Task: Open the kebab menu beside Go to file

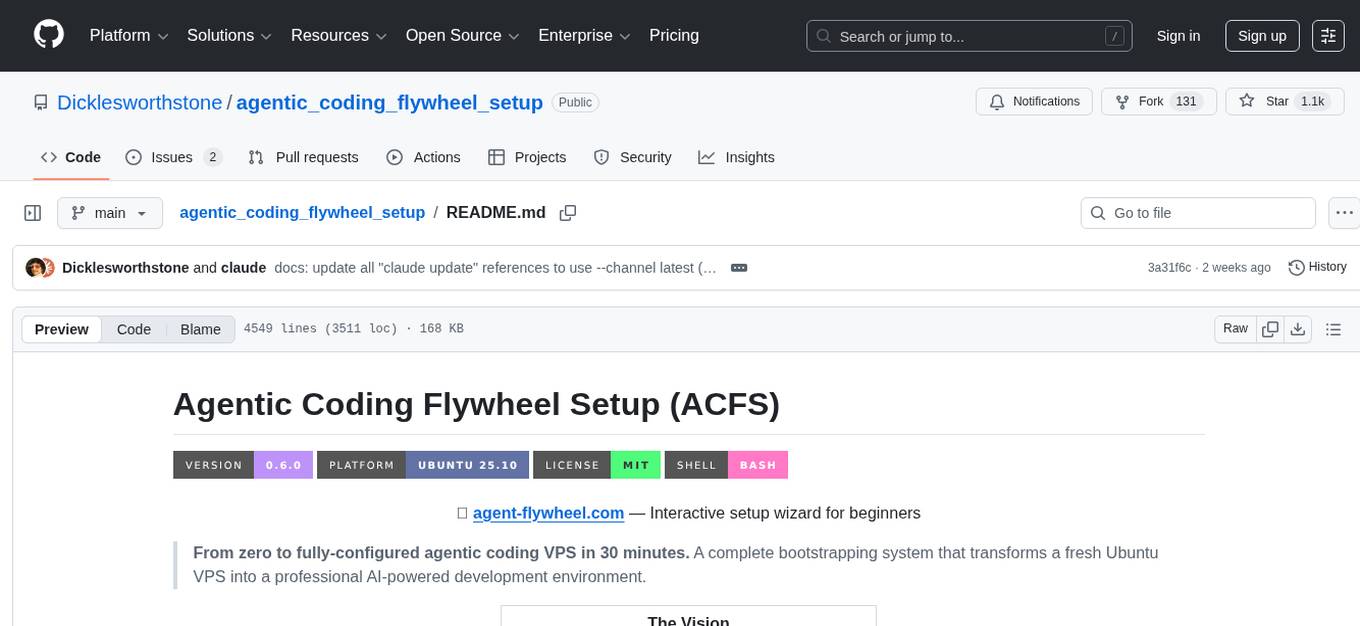Action: click(1344, 212)
